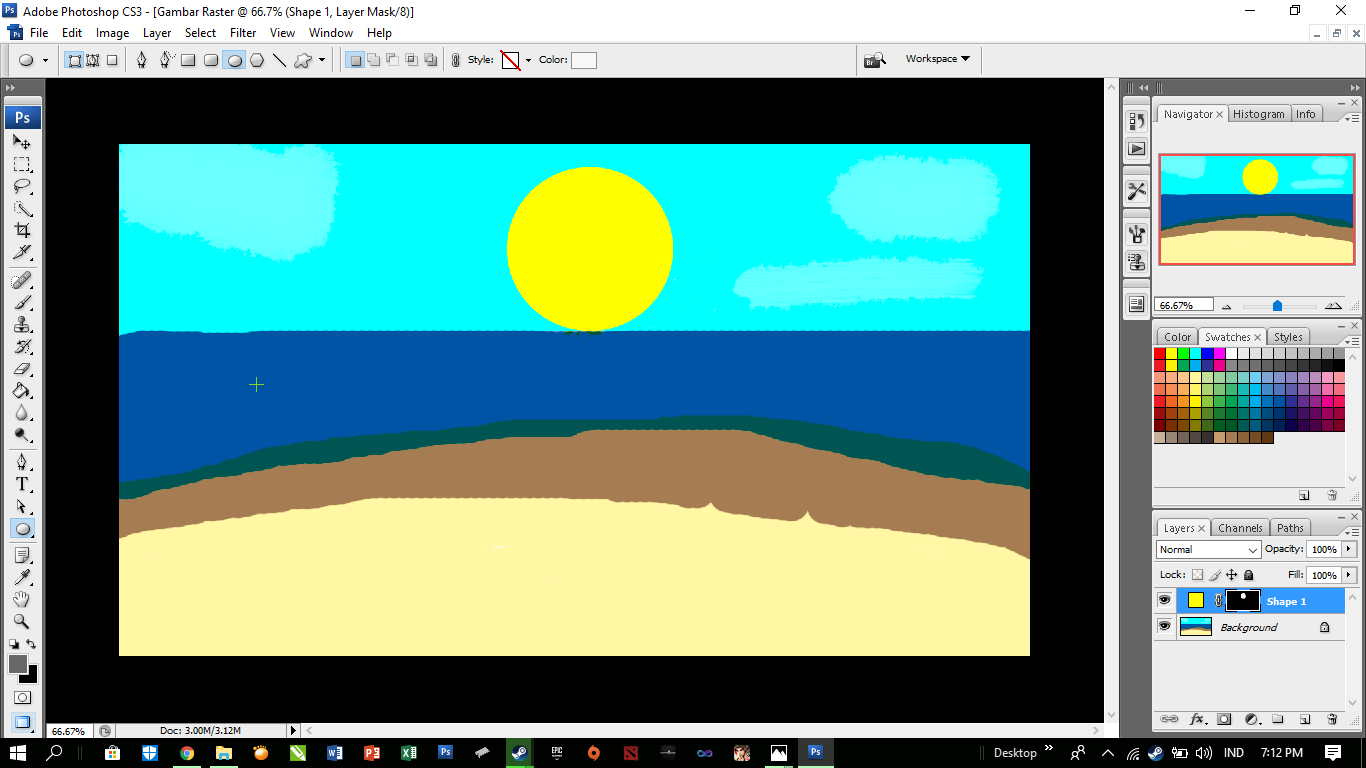Hide the Shape 1 layer
Image resolution: width=1366 pixels, height=768 pixels.
[x=1165, y=600]
